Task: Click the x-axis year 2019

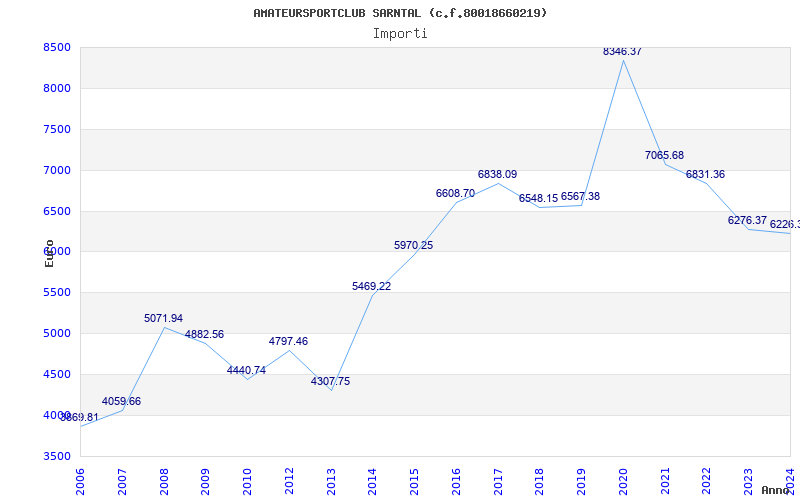Action: coord(581,482)
